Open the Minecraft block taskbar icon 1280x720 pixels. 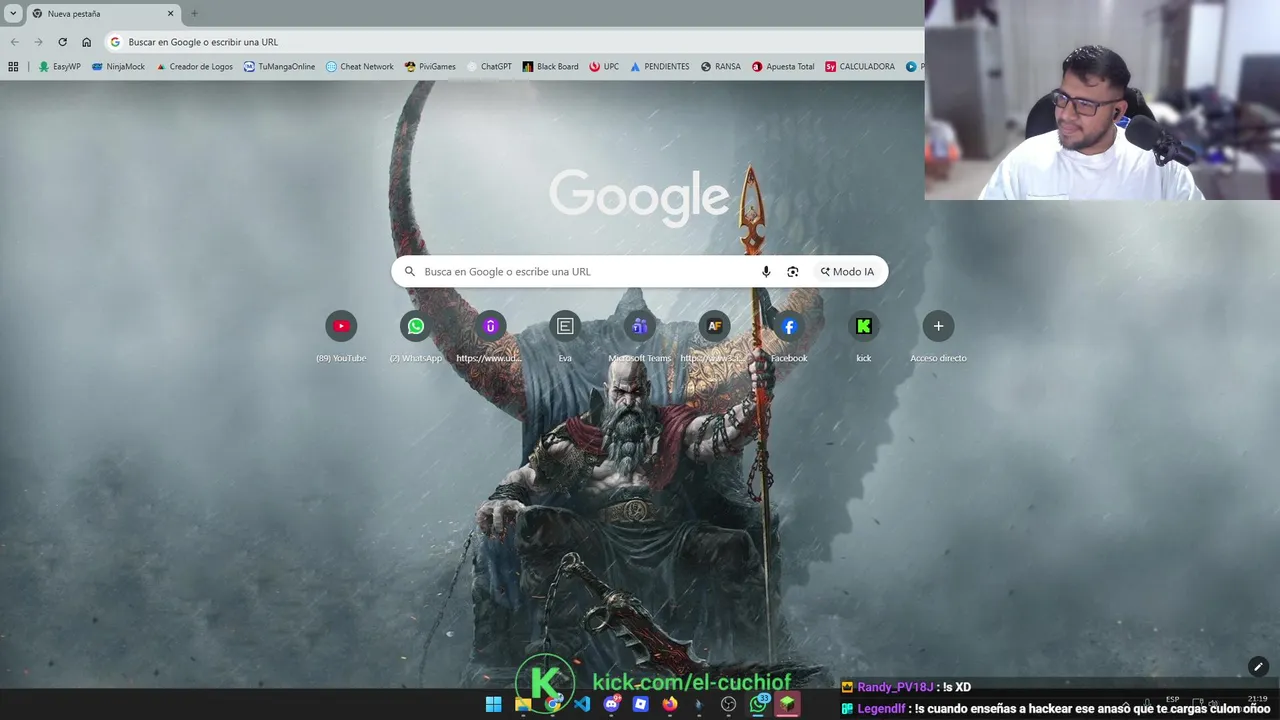(787, 704)
